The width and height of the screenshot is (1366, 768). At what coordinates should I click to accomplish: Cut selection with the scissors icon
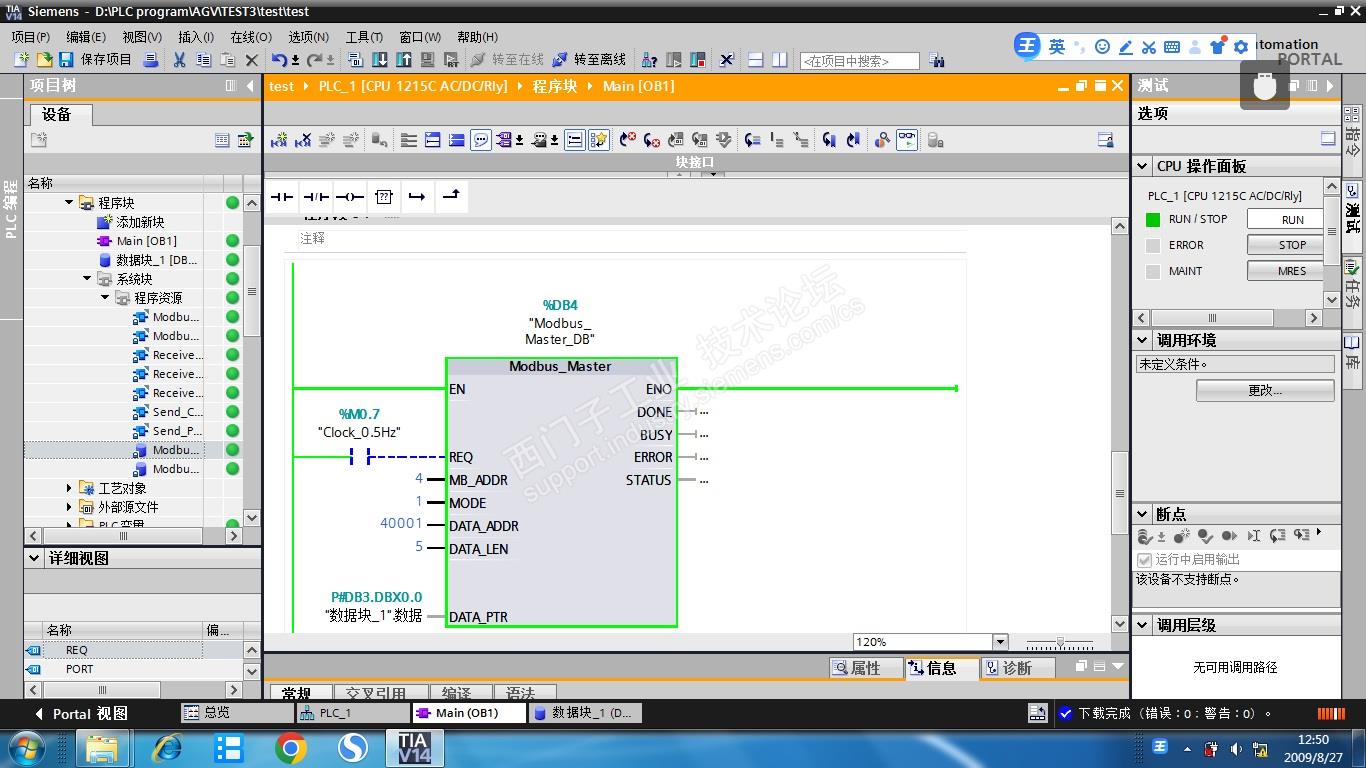coord(180,60)
